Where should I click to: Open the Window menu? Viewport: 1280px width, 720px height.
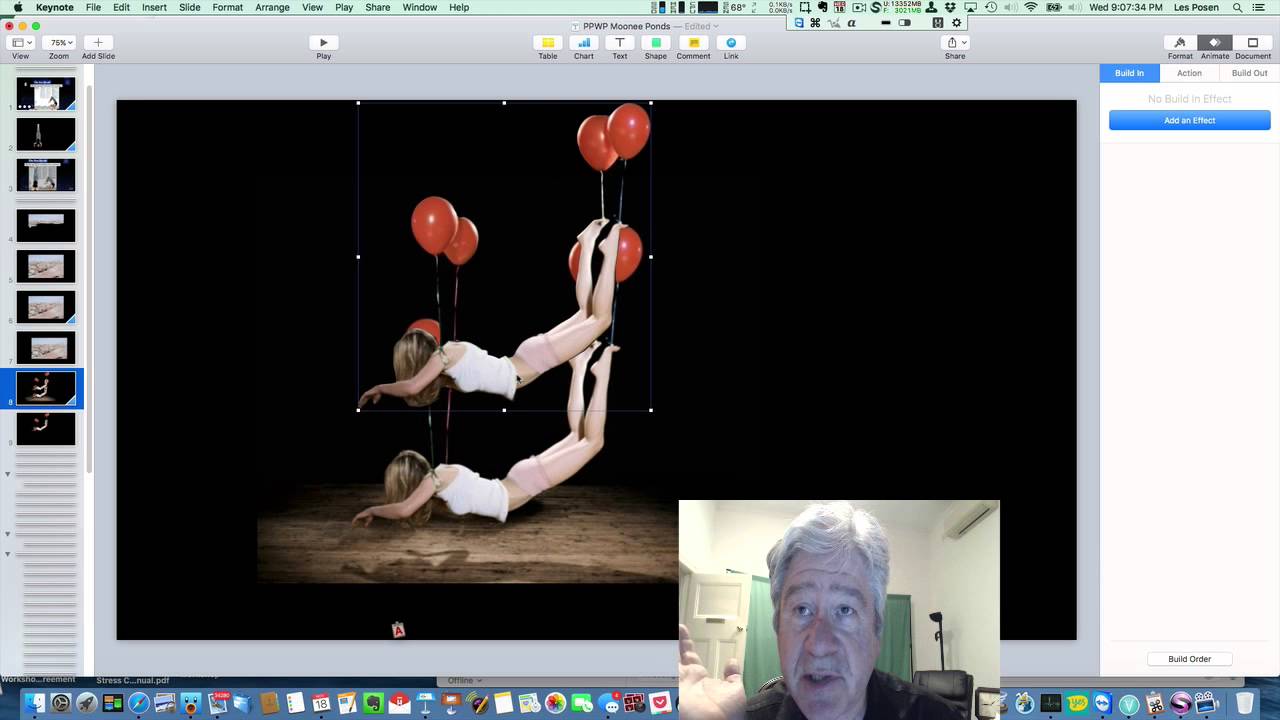coord(419,7)
